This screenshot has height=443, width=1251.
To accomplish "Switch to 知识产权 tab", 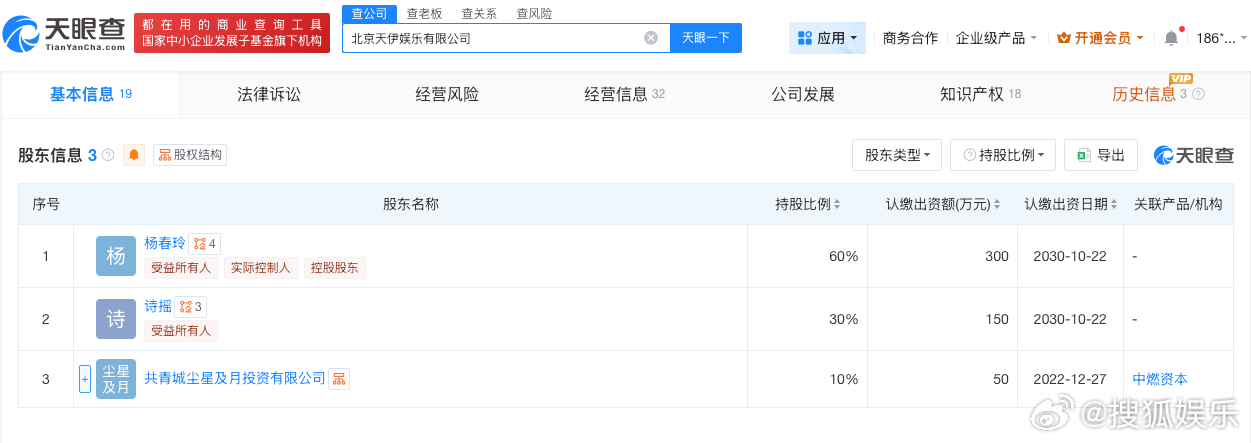I will (980, 94).
